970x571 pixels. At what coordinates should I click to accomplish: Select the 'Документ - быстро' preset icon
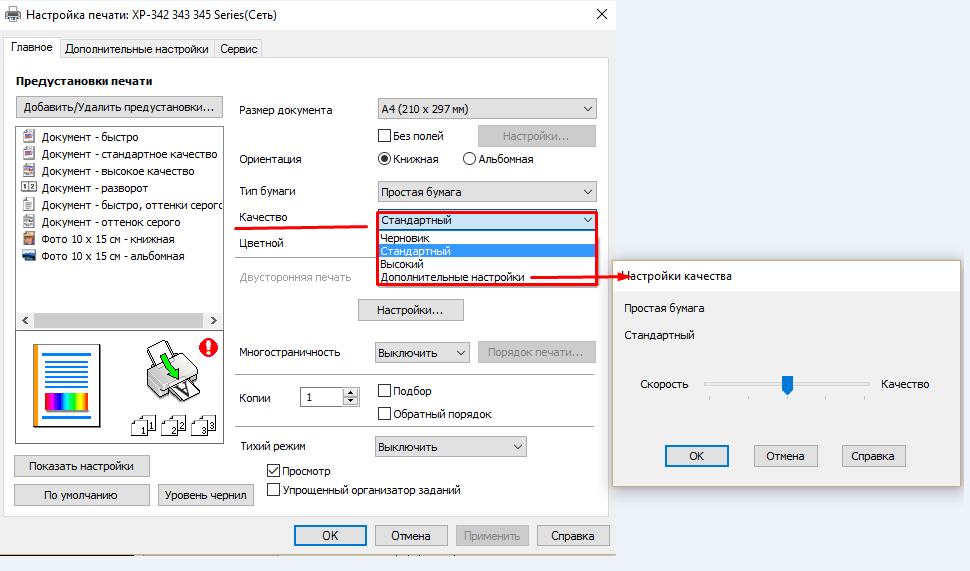tap(28, 136)
